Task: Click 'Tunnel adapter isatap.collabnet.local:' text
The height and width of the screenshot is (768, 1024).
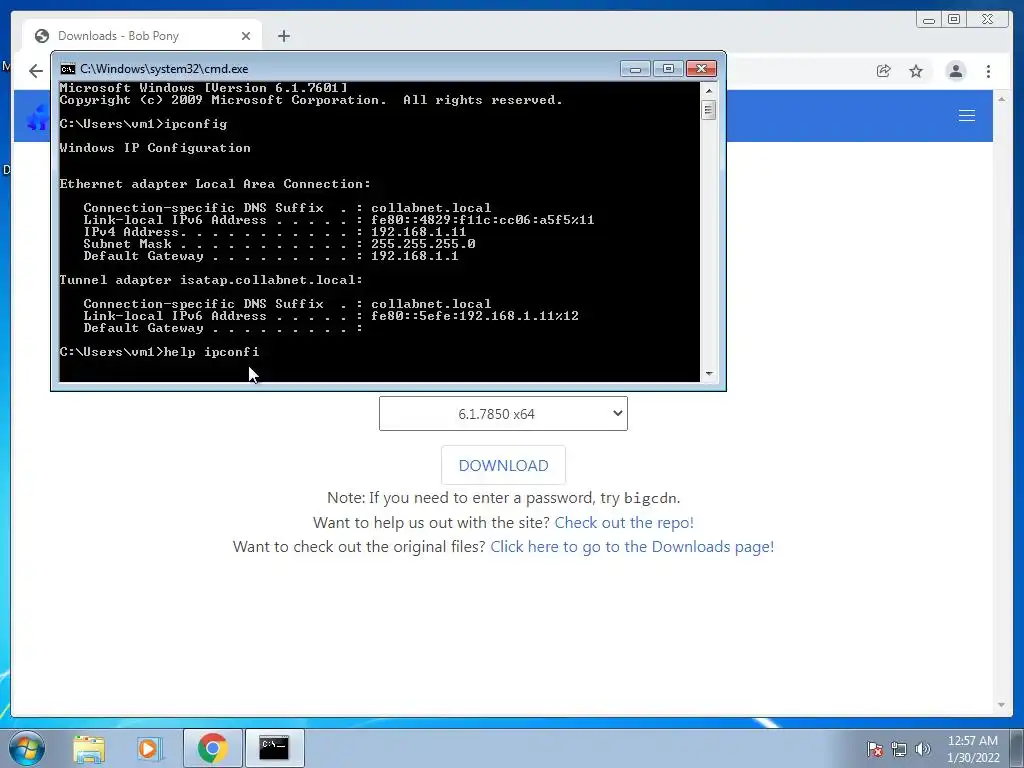Action: tap(211, 280)
